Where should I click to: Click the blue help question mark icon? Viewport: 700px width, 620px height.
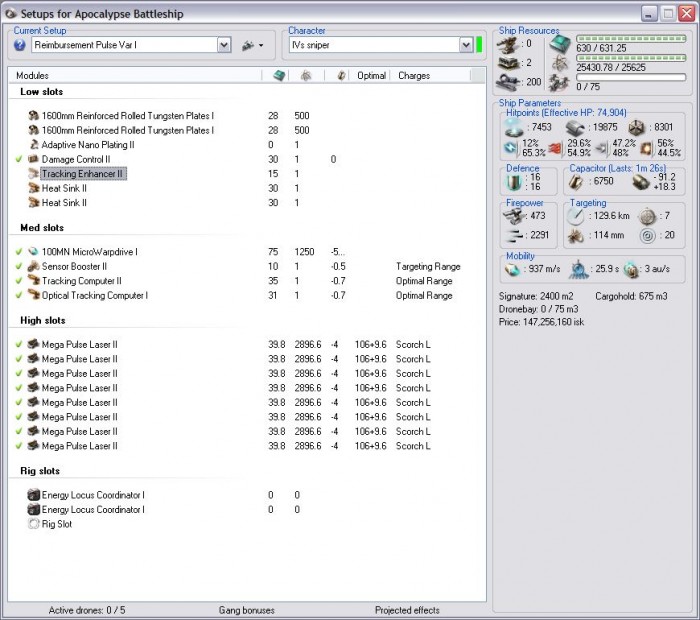(x=20, y=45)
